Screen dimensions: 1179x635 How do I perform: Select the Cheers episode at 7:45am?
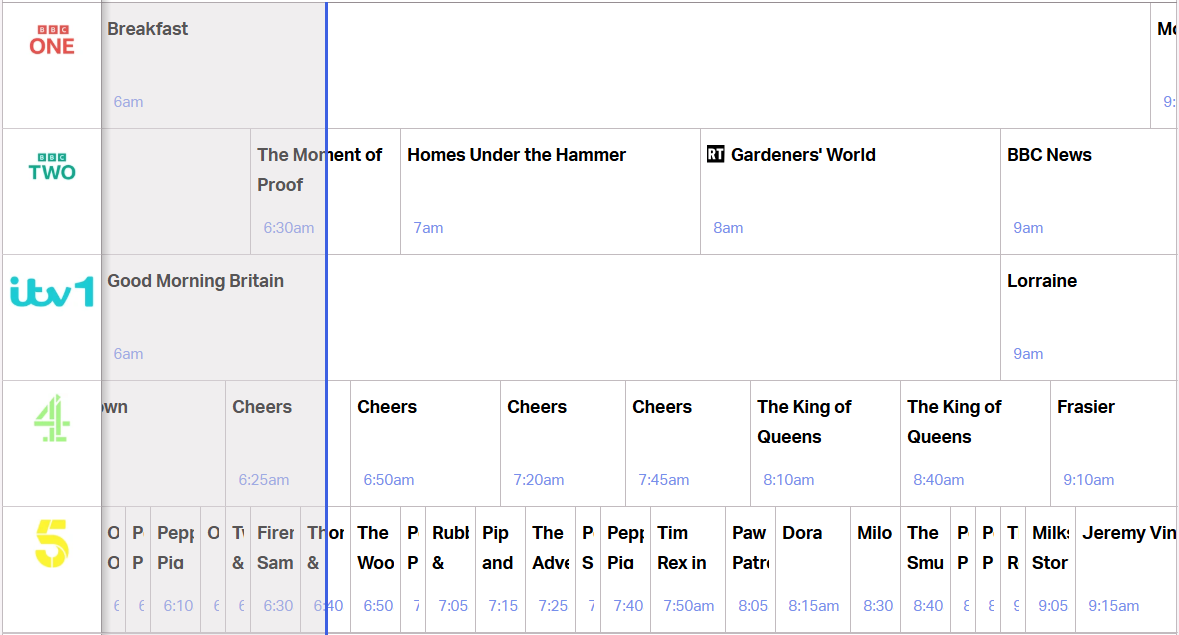(x=688, y=443)
